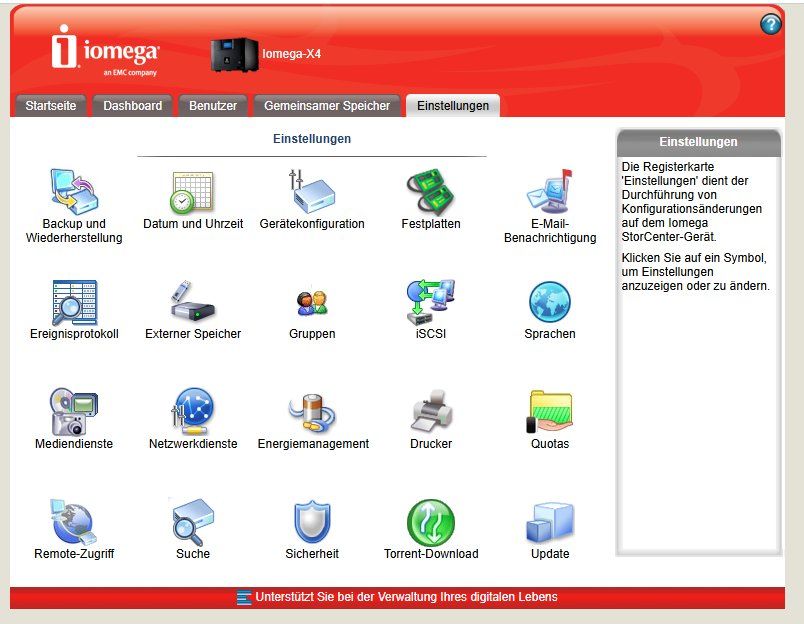Open the Sprachen globe icon
Image resolution: width=804 pixels, height=624 pixels.
pyautogui.click(x=550, y=302)
